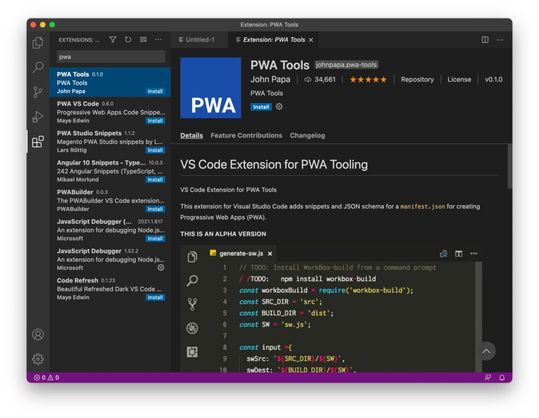The height and width of the screenshot is (418, 539).
Task: Click the large PWA extension logo
Action: [211, 88]
